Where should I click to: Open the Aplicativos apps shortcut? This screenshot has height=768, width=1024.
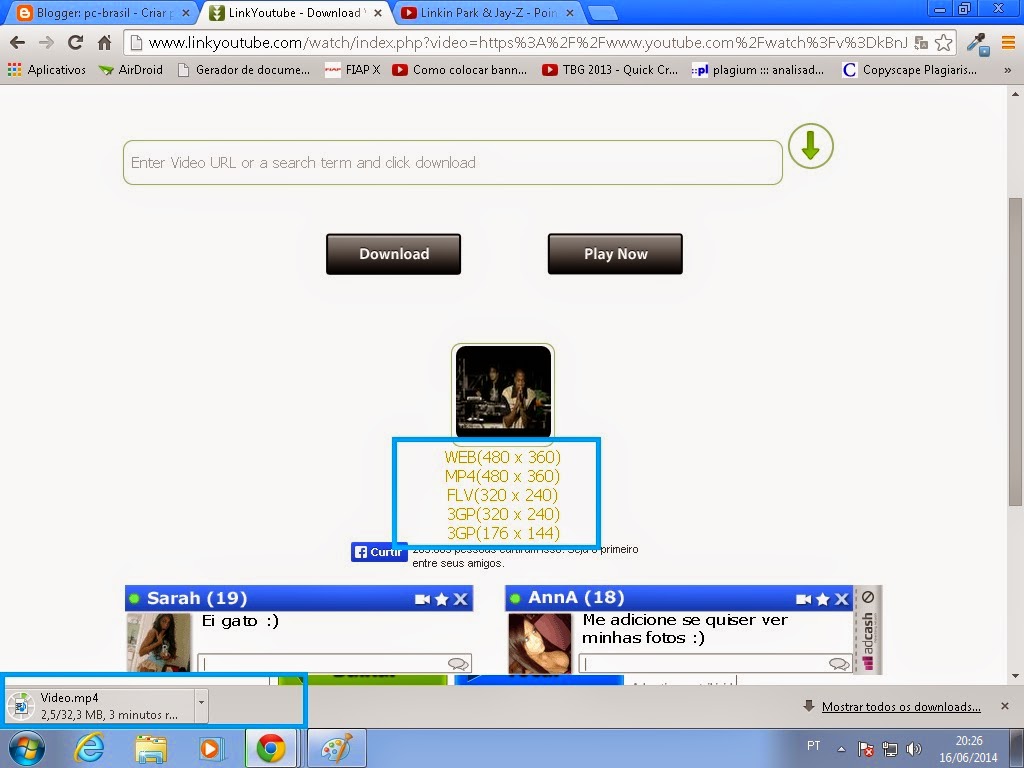pos(47,69)
